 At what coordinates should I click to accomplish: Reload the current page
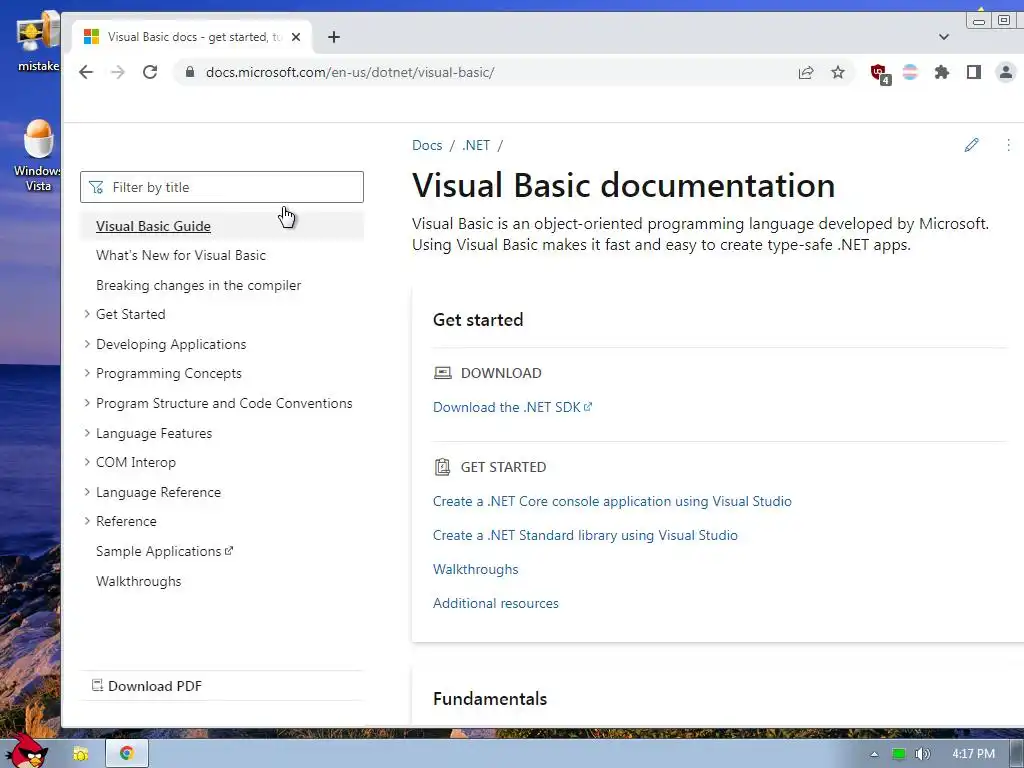coord(150,72)
